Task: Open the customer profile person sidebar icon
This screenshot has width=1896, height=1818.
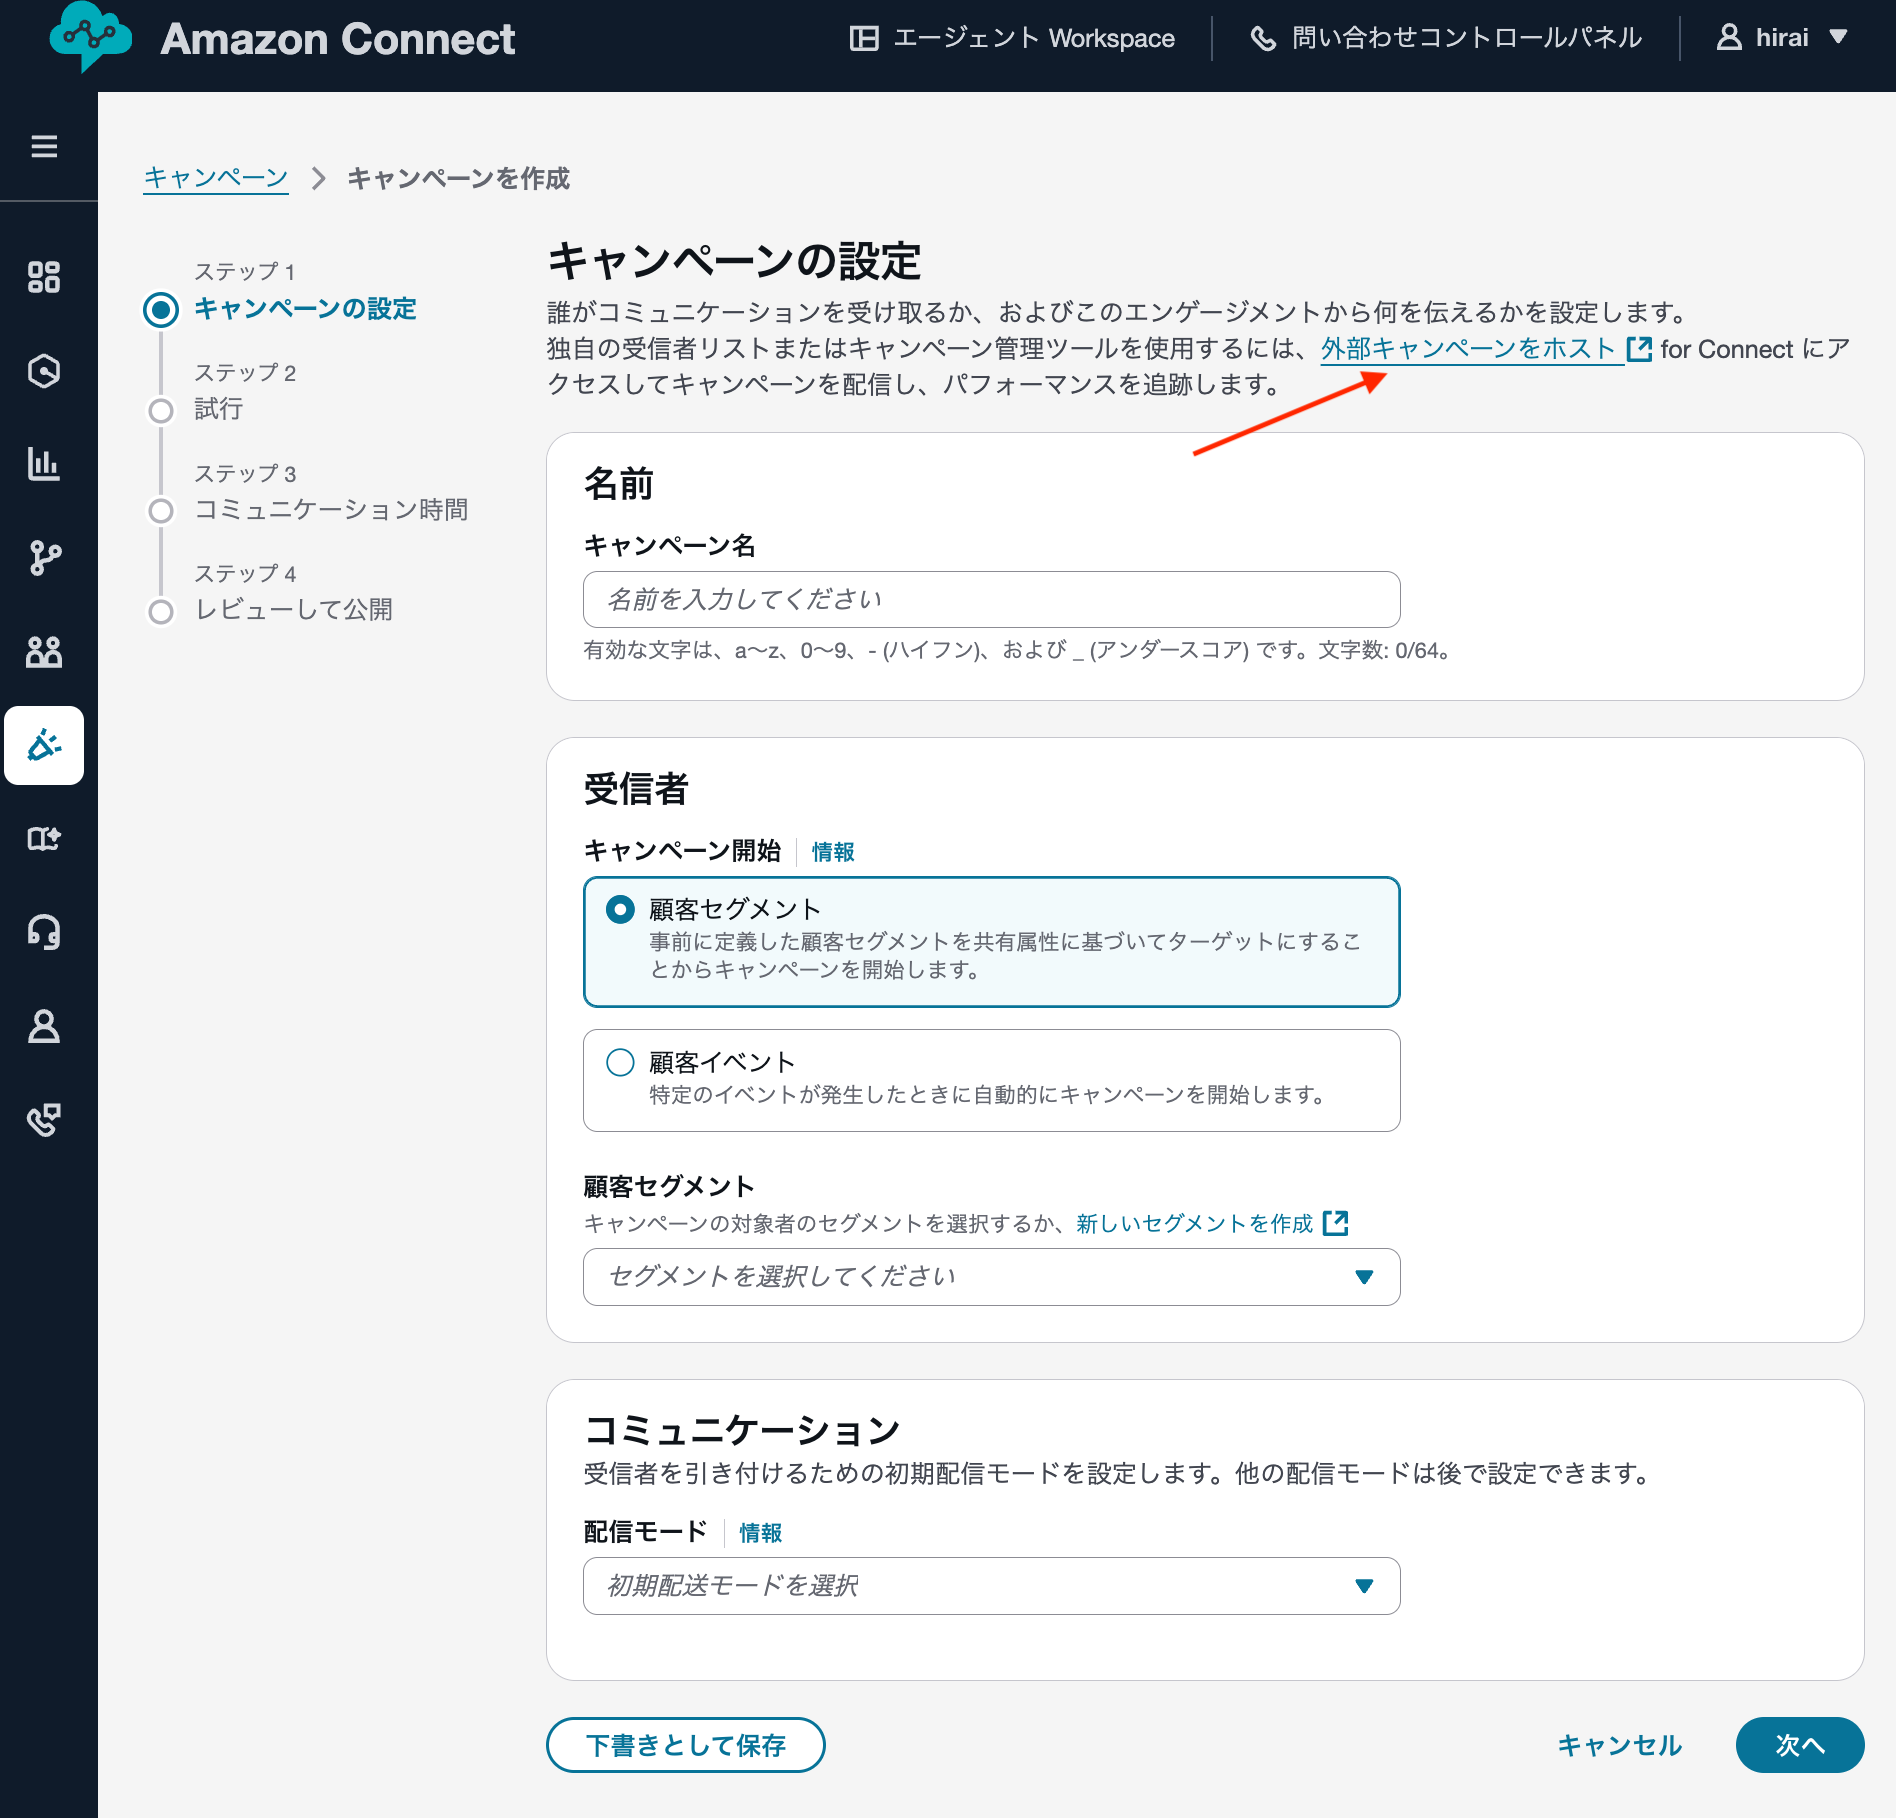Action: click(x=44, y=1026)
